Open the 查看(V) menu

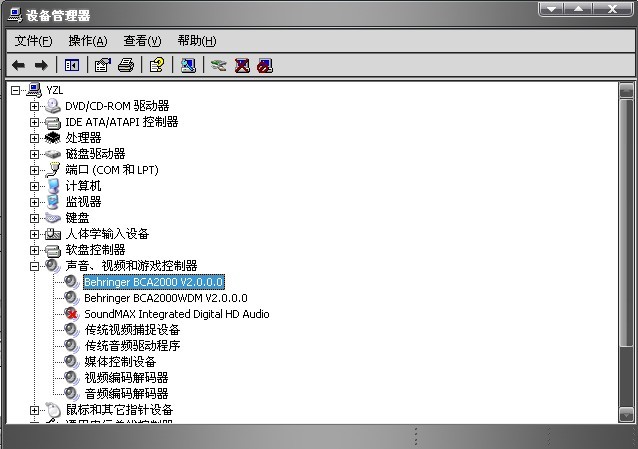pyautogui.click(x=142, y=41)
